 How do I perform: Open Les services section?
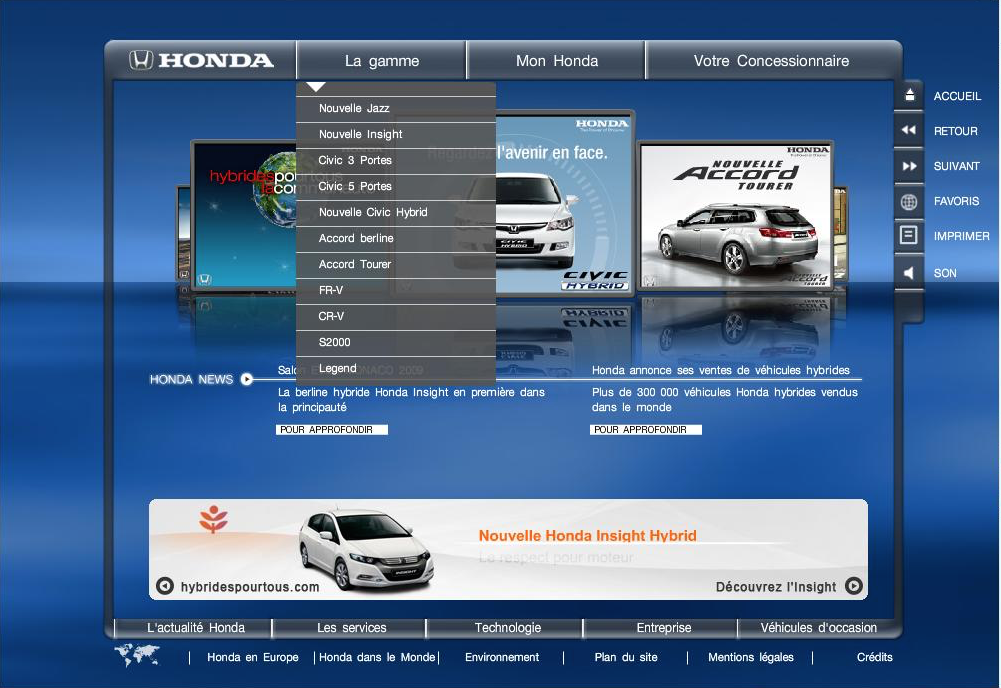[x=351, y=627]
